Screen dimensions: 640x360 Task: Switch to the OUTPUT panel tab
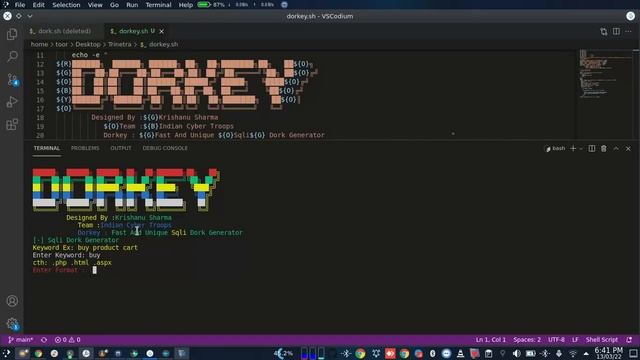121,148
